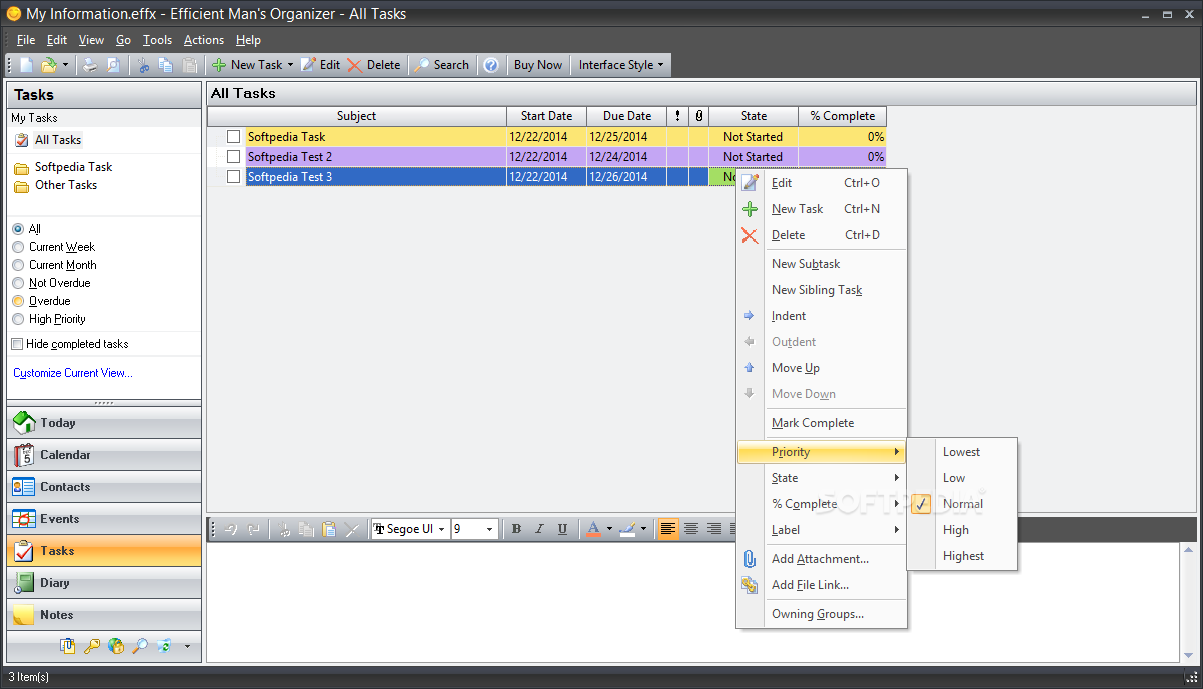Click the print preview toolbar icon

113,65
